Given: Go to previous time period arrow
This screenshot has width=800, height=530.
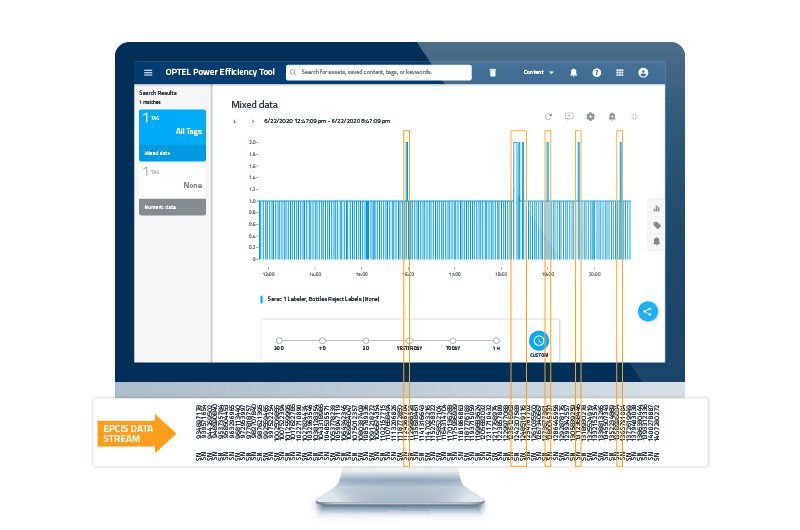Looking at the screenshot, I should 234,121.
